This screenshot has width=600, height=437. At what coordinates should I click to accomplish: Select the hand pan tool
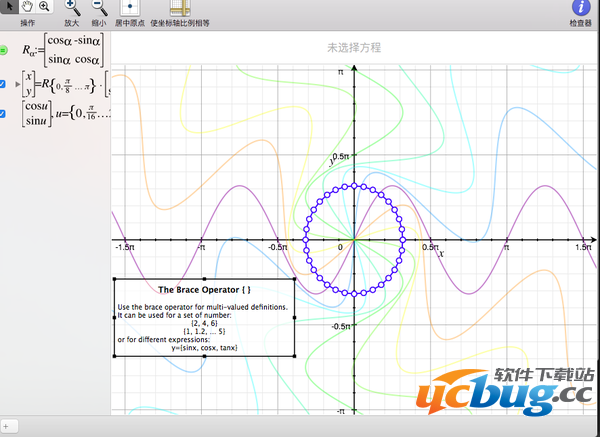(x=27, y=6)
